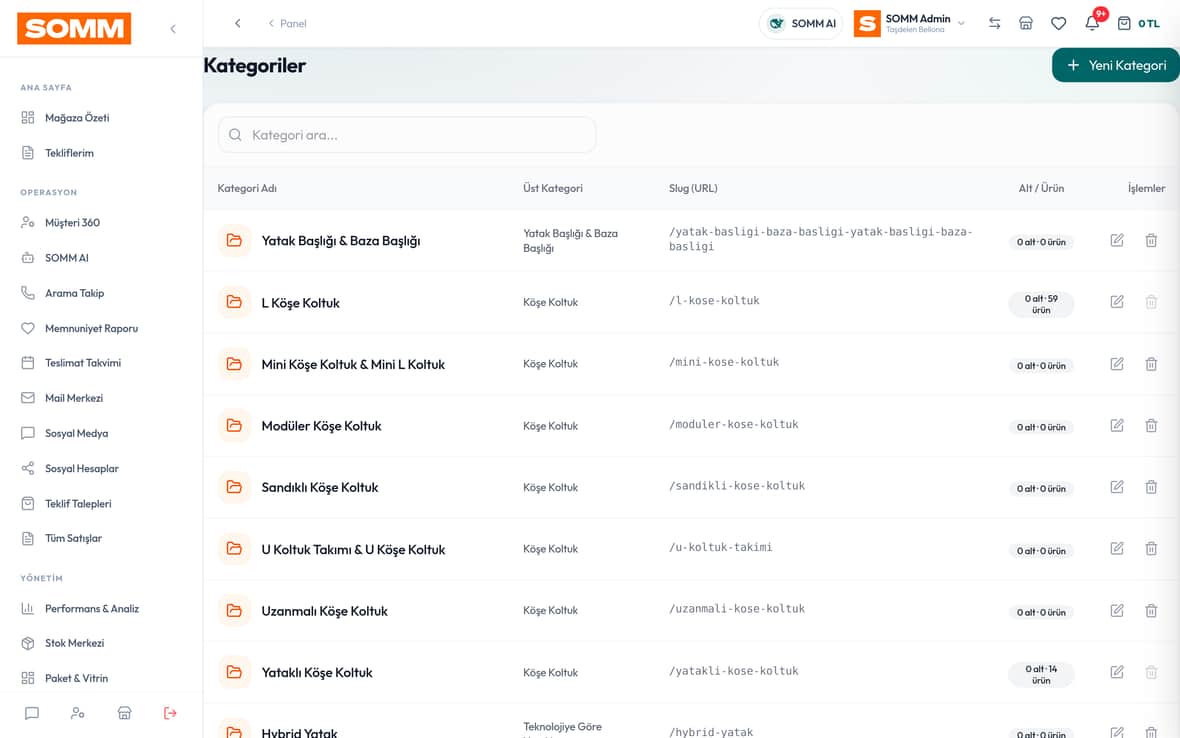Viewport: 1180px width, 738px height.
Task: Click the /sandikli-kose-koltuk slug
Action: [x=737, y=486]
